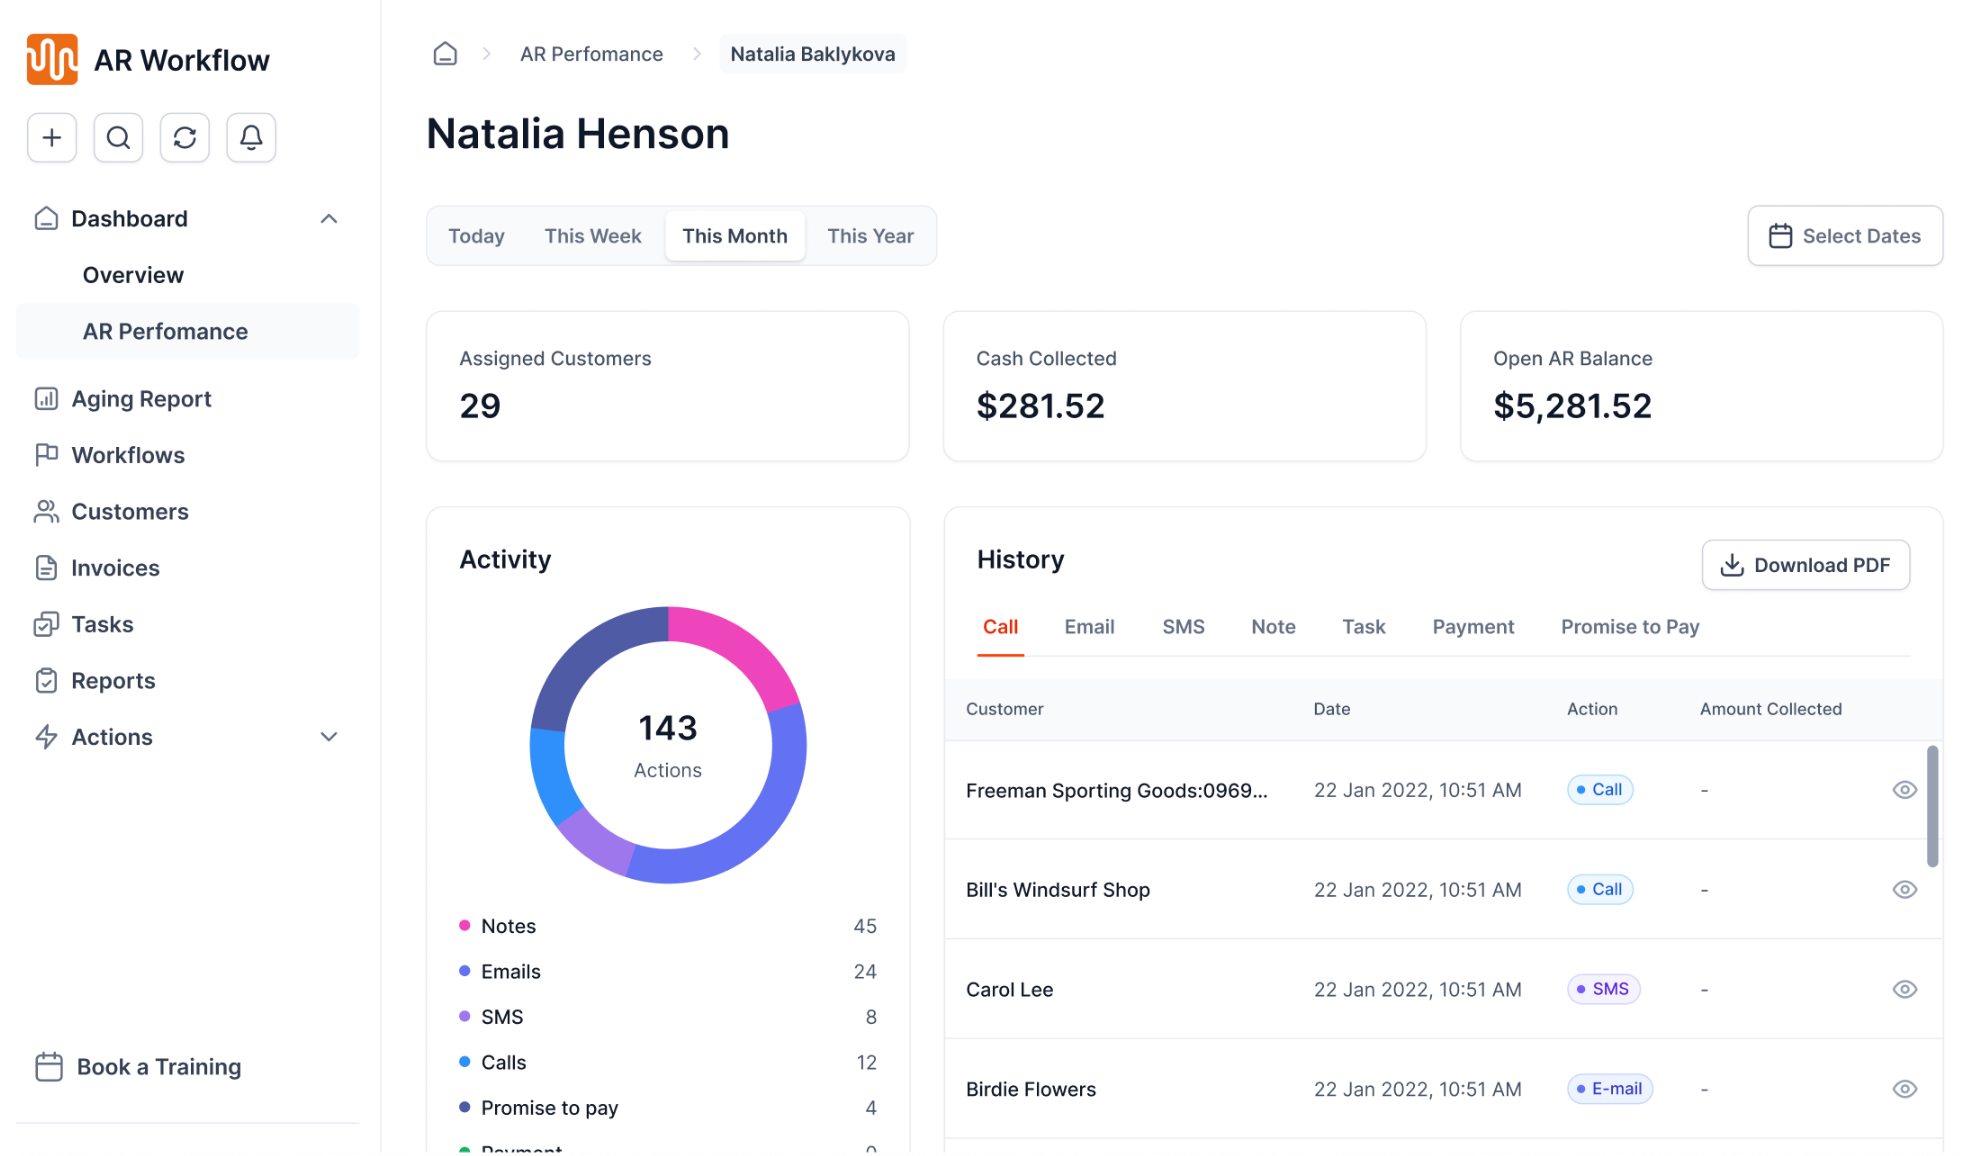1980x1156 pixels.
Task: Go to Workflows page
Action: point(128,455)
